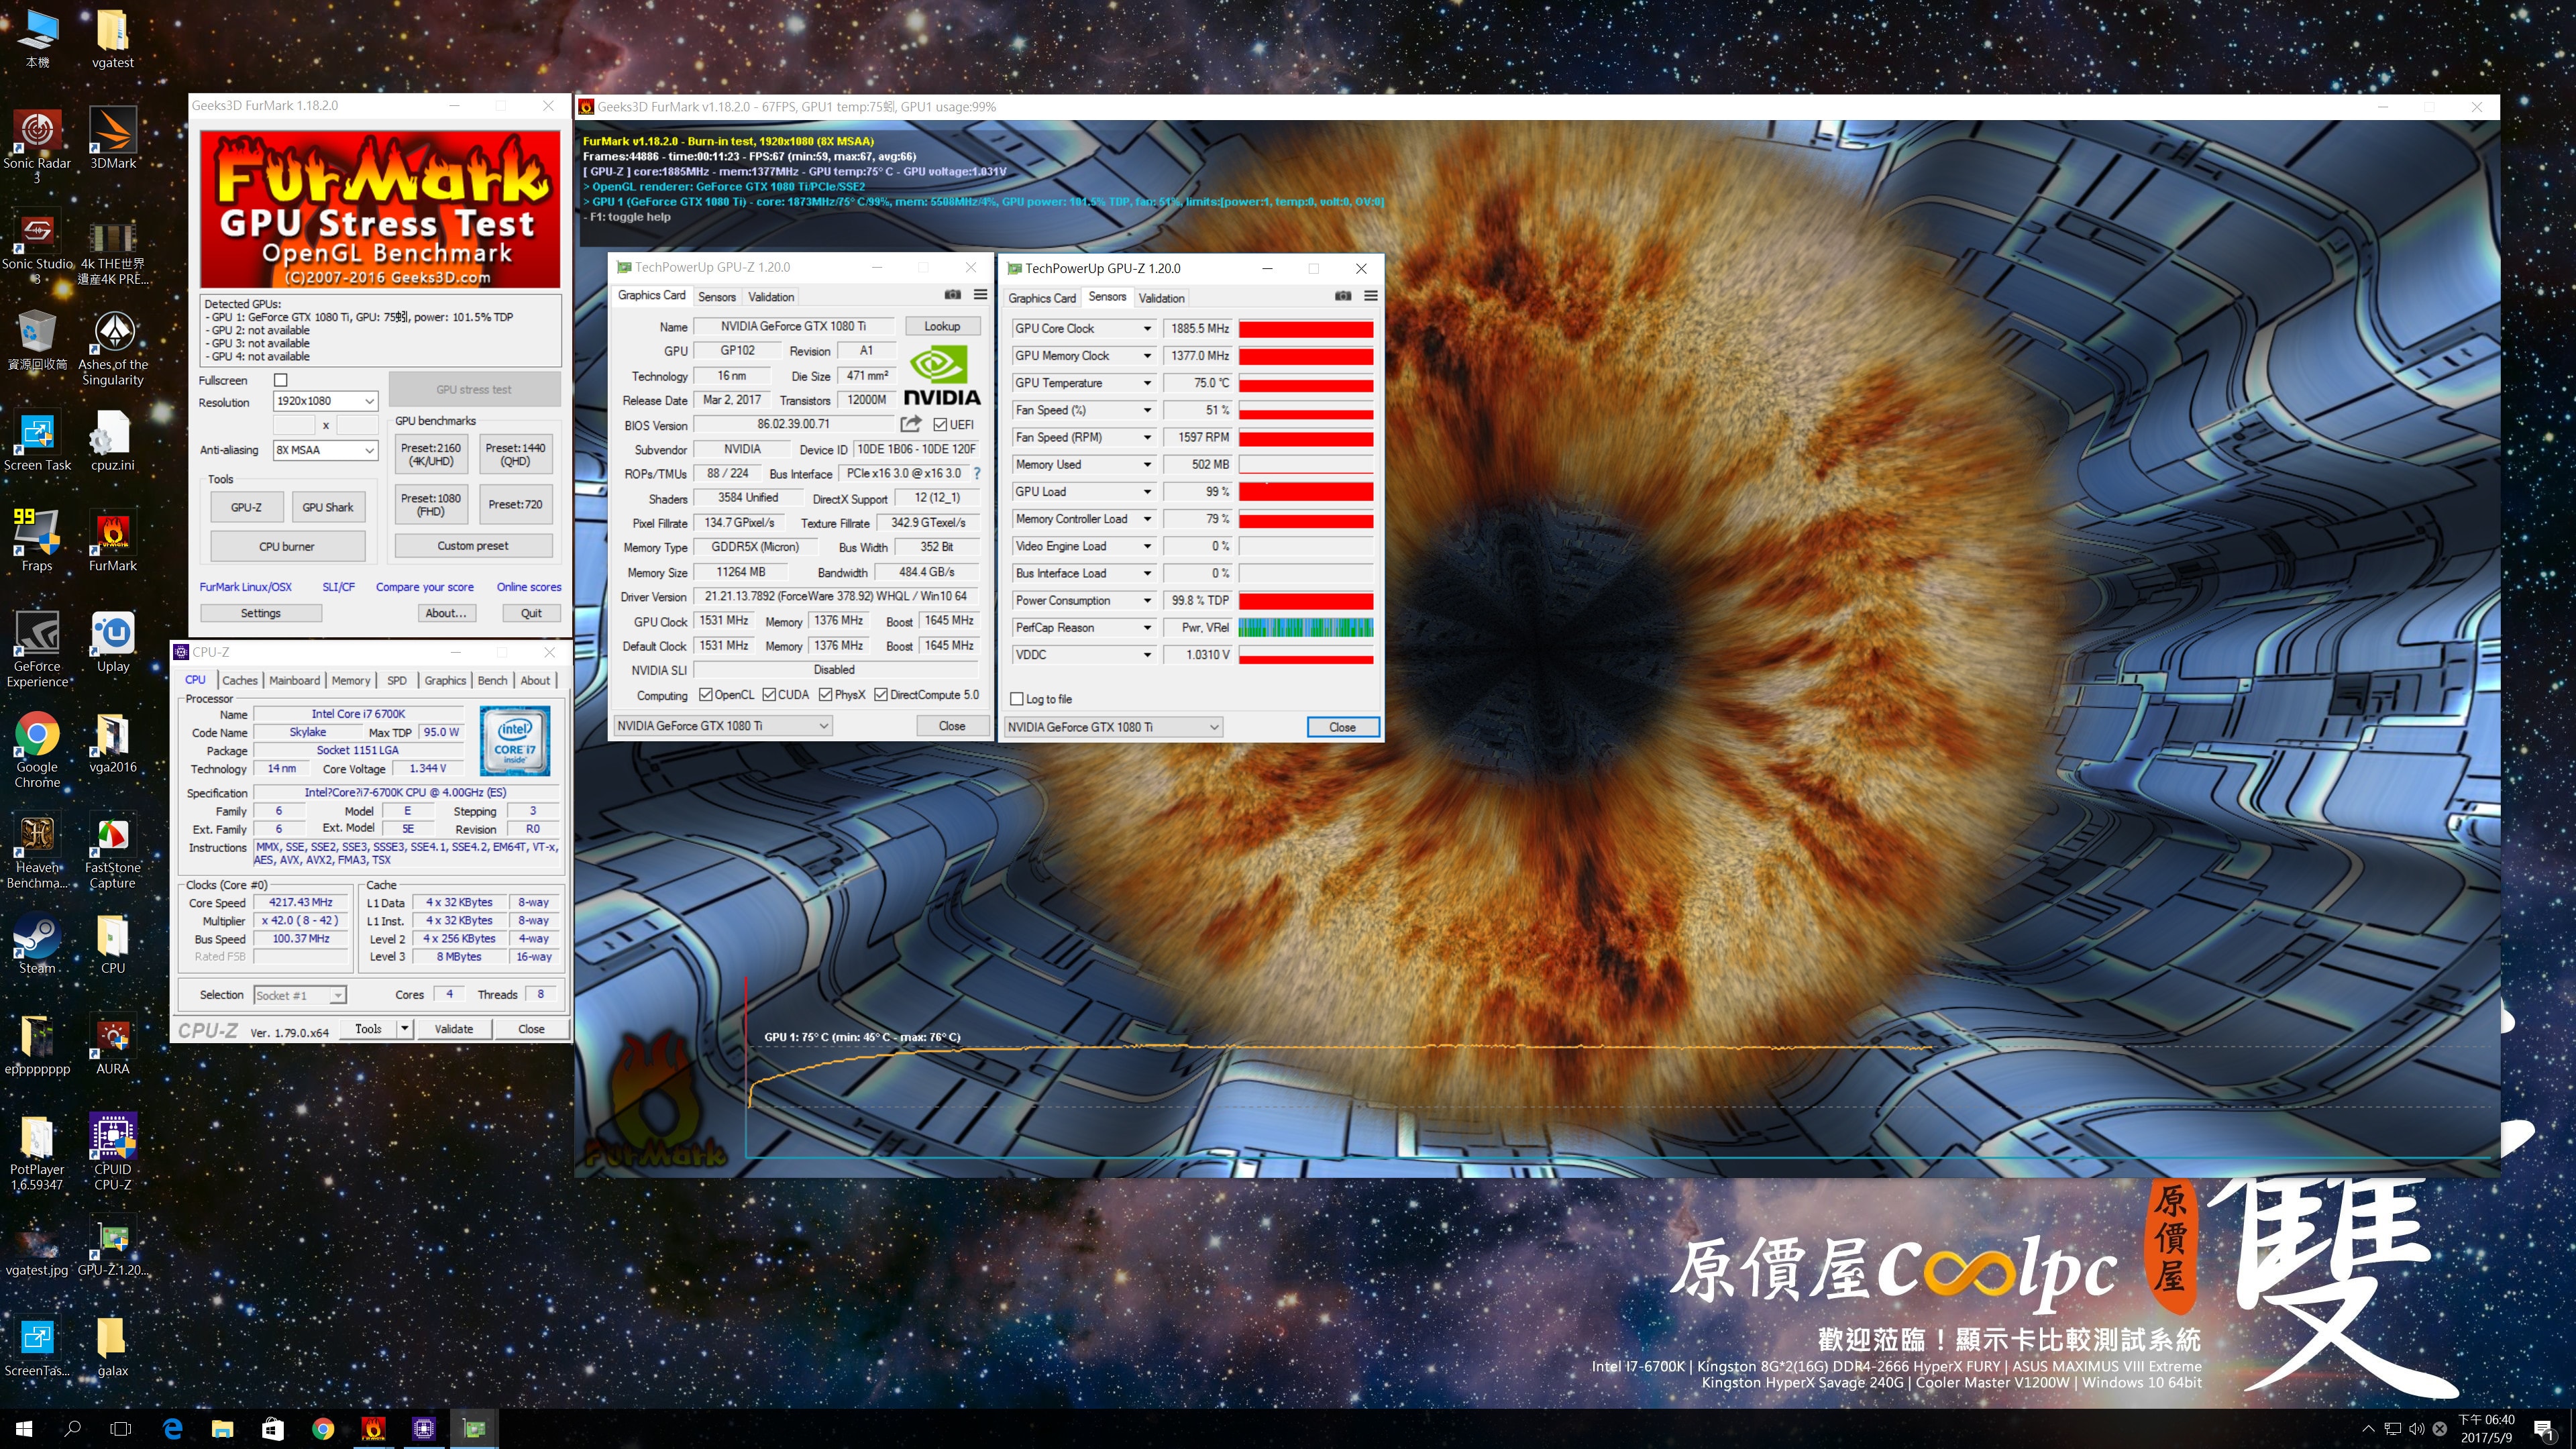This screenshot has height=1449, width=2576.
Task: Enable the Log to file checkbox
Action: click(1017, 699)
